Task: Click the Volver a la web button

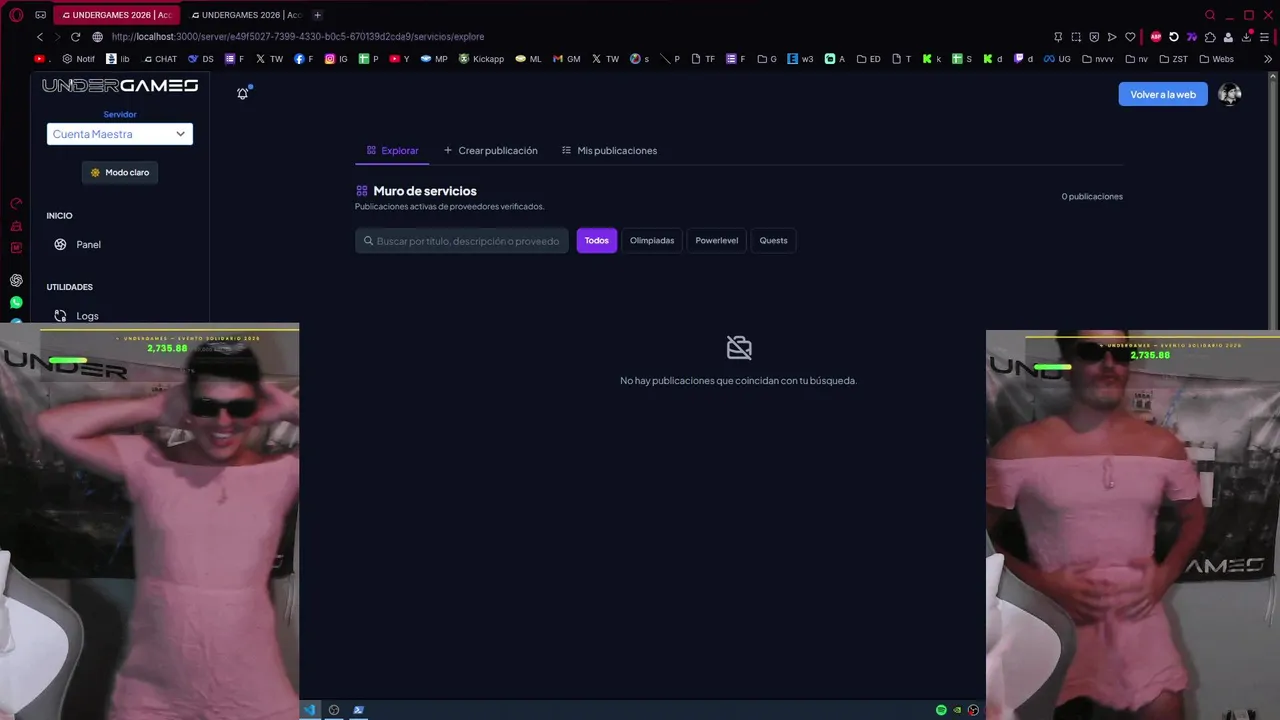Action: (x=1163, y=94)
